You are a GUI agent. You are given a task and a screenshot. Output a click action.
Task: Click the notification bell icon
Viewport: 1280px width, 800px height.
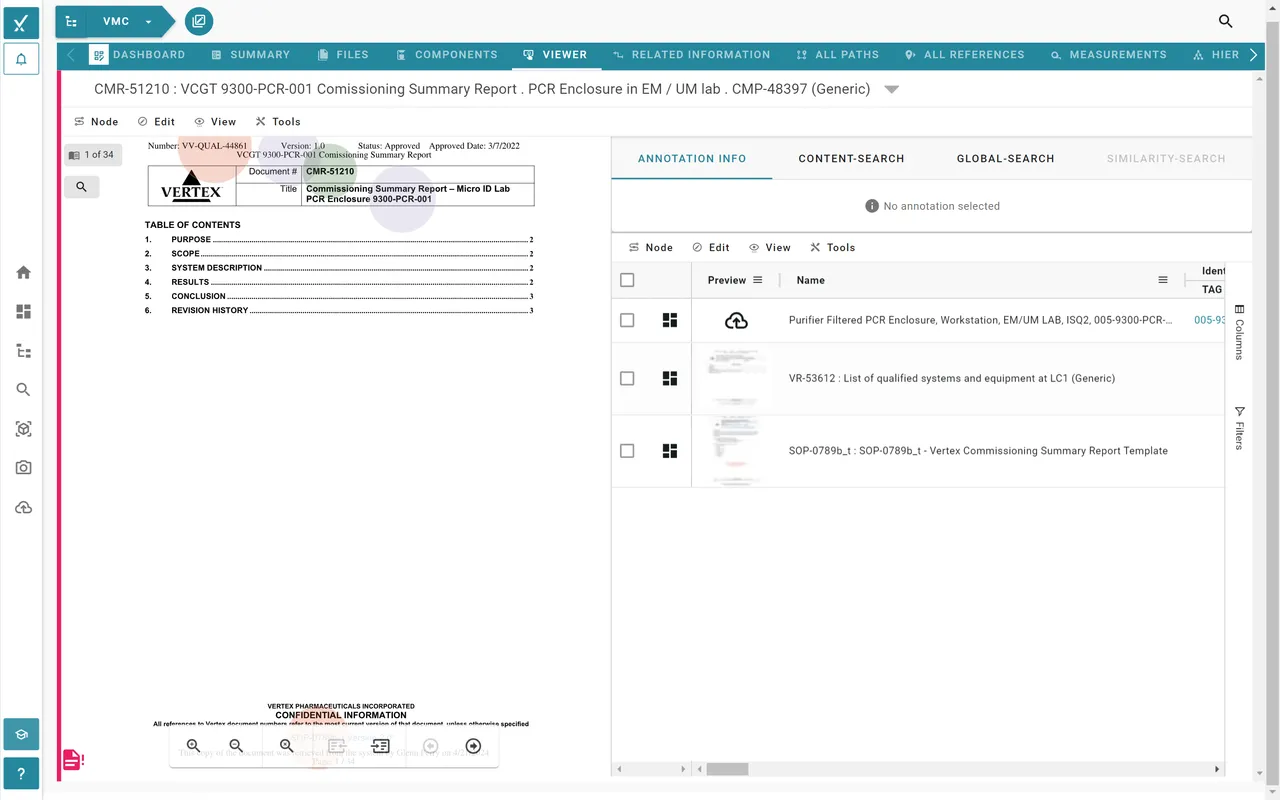click(x=21, y=58)
